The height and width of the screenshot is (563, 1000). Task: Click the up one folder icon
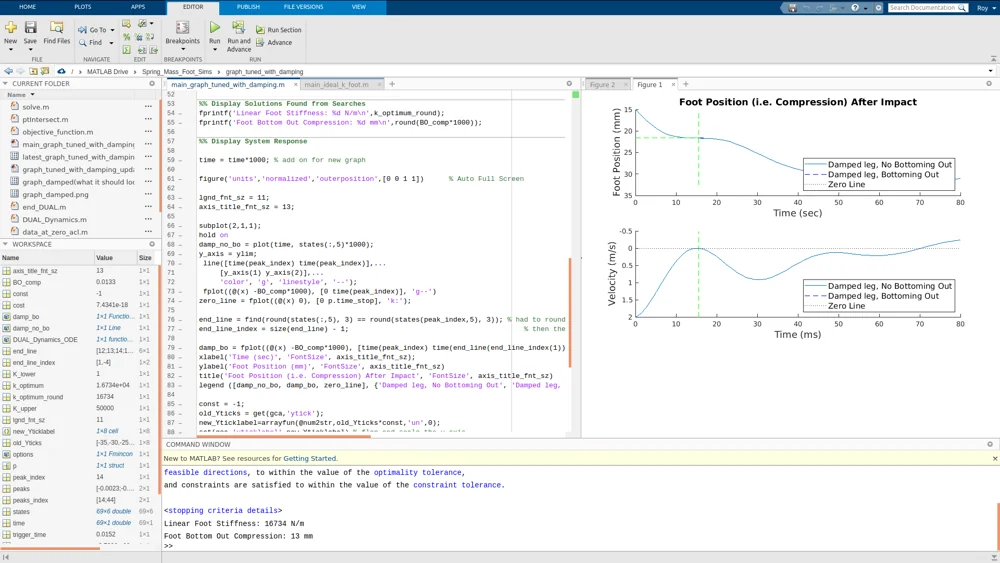pos(33,71)
